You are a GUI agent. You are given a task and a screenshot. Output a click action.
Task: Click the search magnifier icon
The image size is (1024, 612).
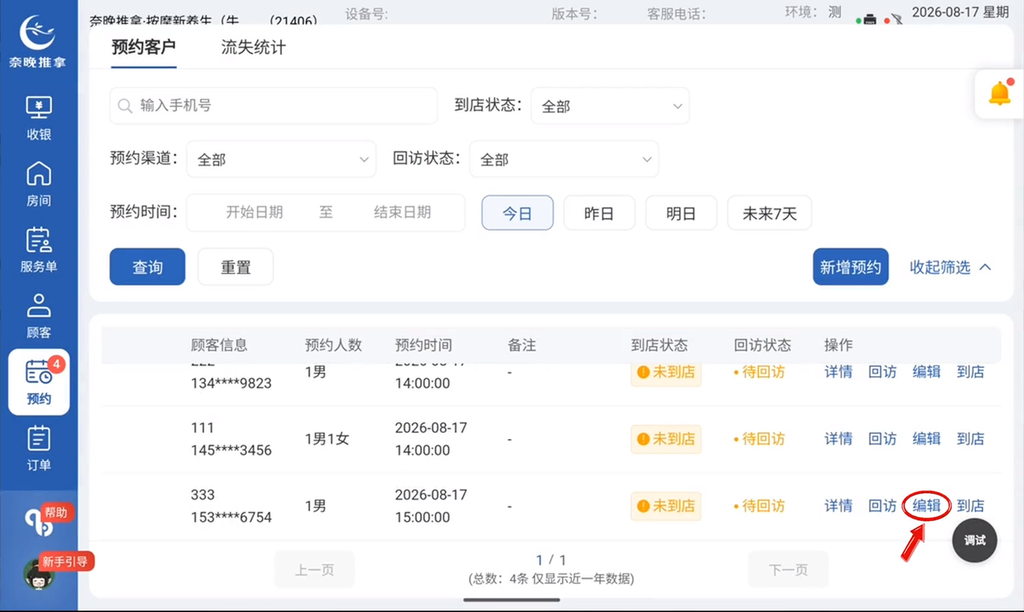pos(125,106)
